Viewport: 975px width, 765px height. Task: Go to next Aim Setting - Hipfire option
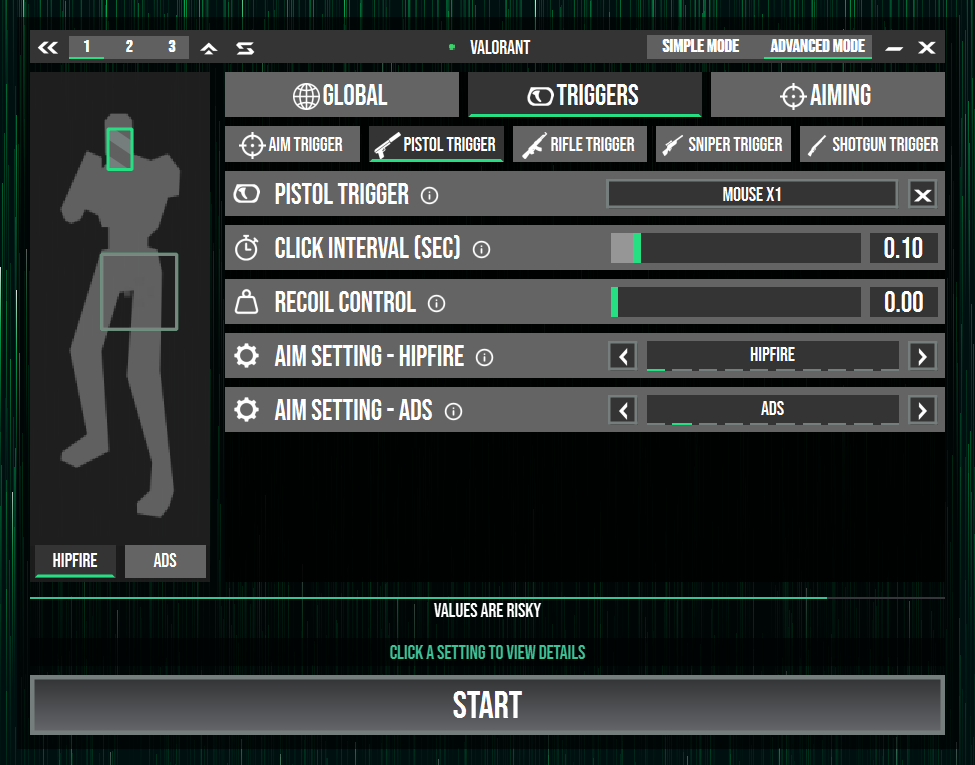[x=922, y=356]
